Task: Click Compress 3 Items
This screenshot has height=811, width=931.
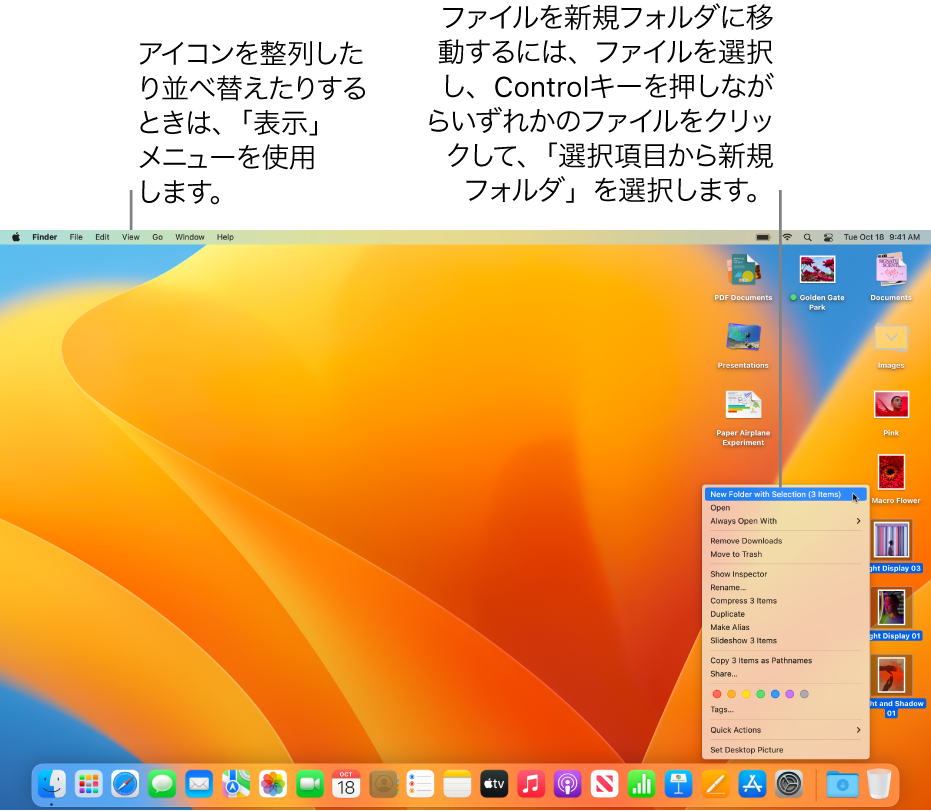Action: click(743, 601)
